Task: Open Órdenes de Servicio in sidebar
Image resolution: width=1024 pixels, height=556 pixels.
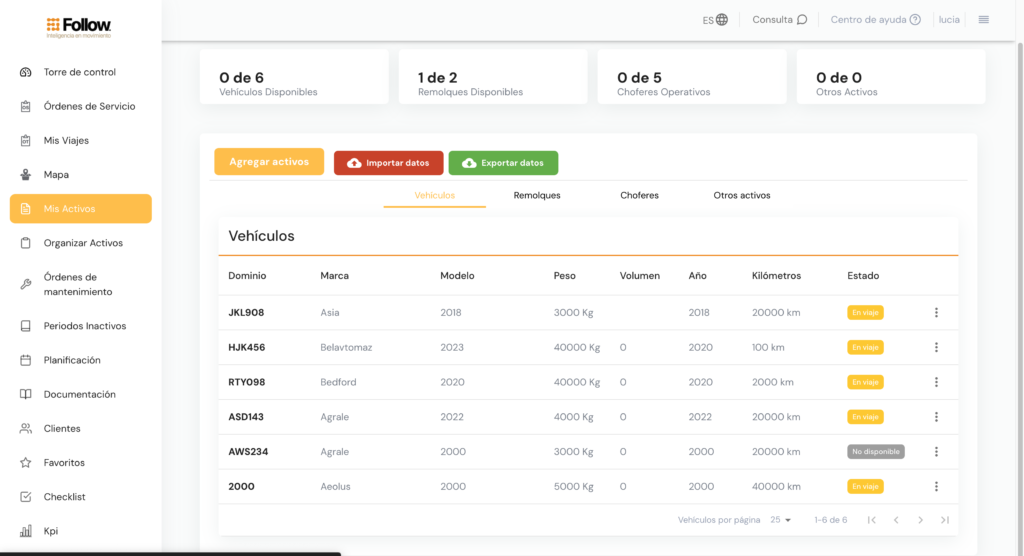Action: click(89, 106)
